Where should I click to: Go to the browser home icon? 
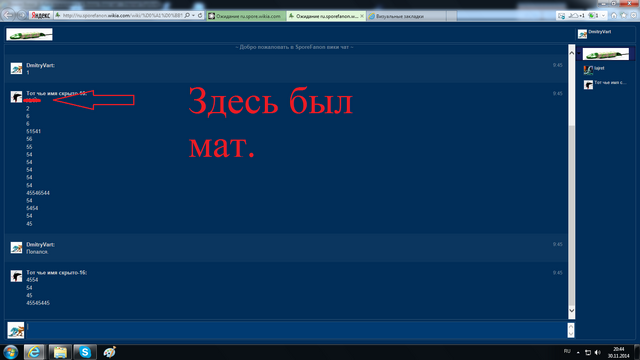pyautogui.click(x=613, y=15)
